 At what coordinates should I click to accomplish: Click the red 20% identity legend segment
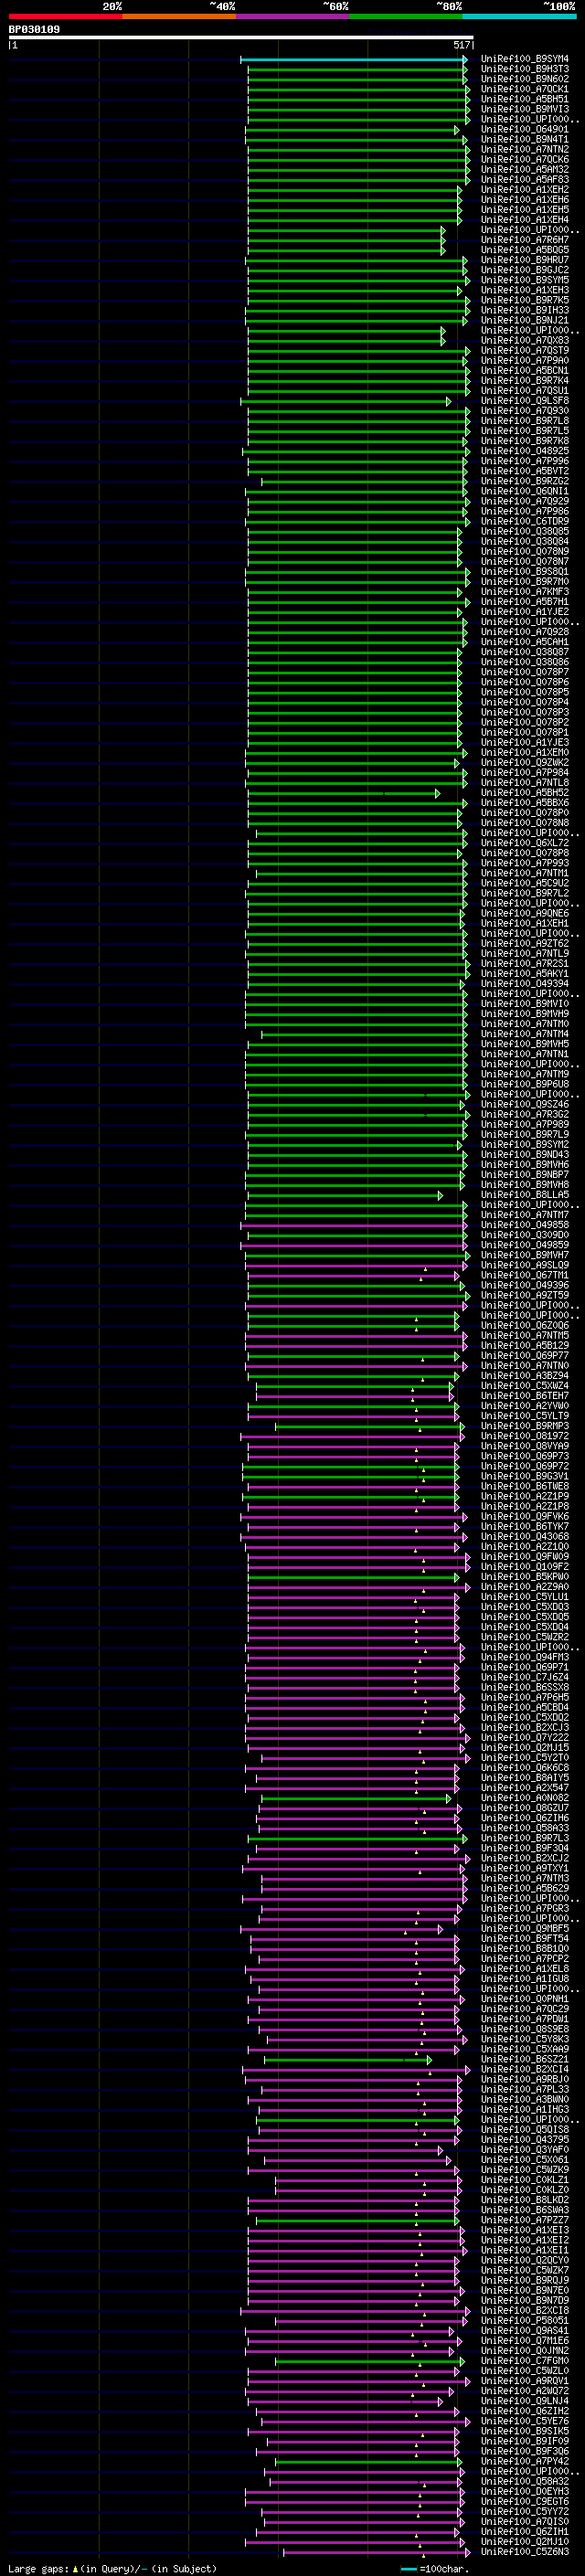(x=66, y=16)
